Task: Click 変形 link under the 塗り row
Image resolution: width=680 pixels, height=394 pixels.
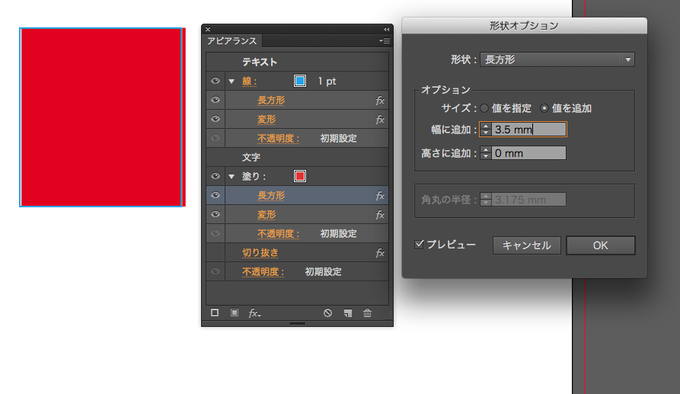Action: coord(267,215)
